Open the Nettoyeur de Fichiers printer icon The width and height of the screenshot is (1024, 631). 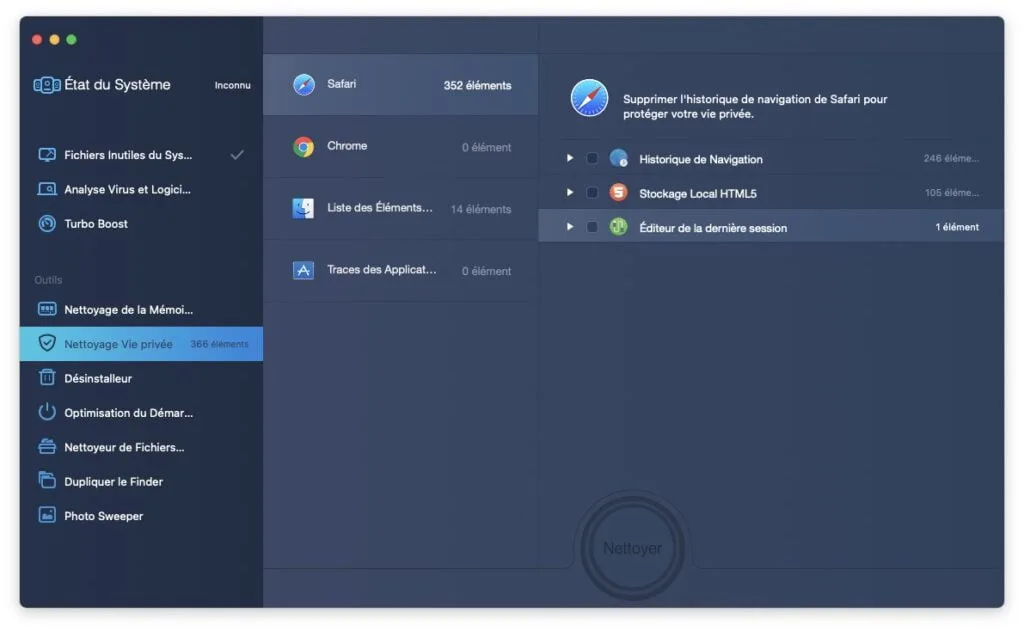click(47, 447)
